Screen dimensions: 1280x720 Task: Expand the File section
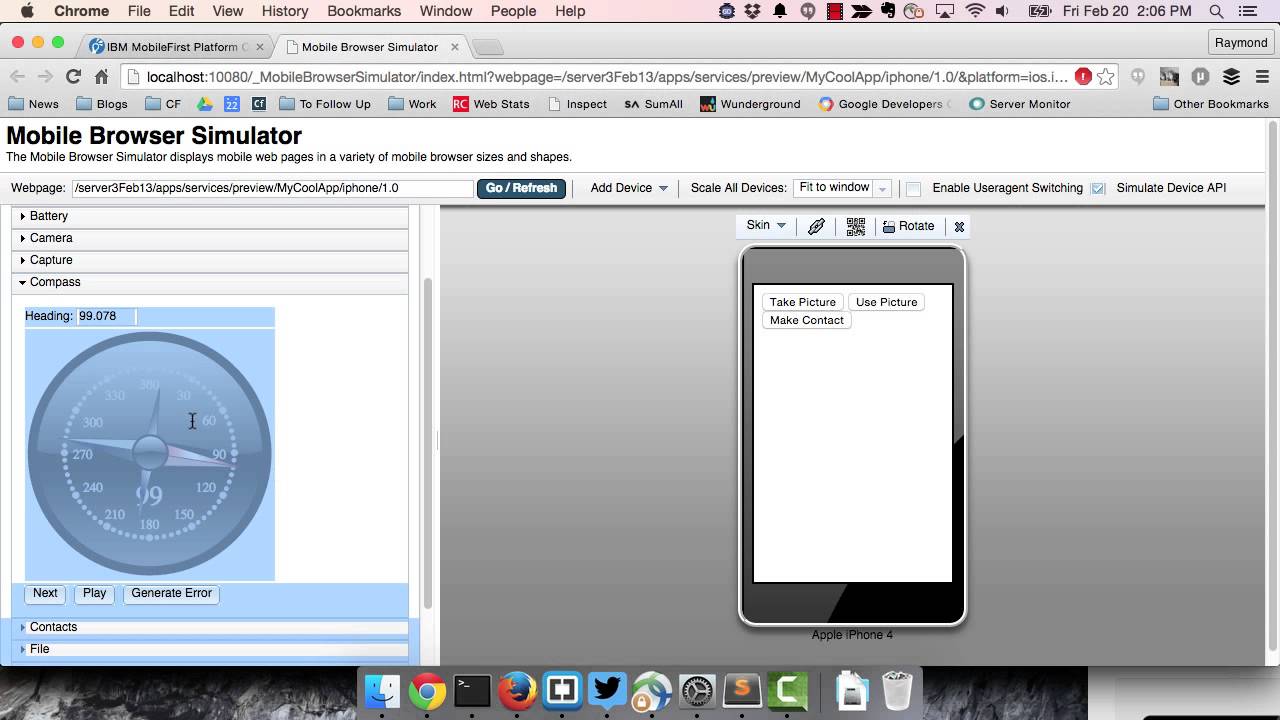pyautogui.click(x=210, y=649)
